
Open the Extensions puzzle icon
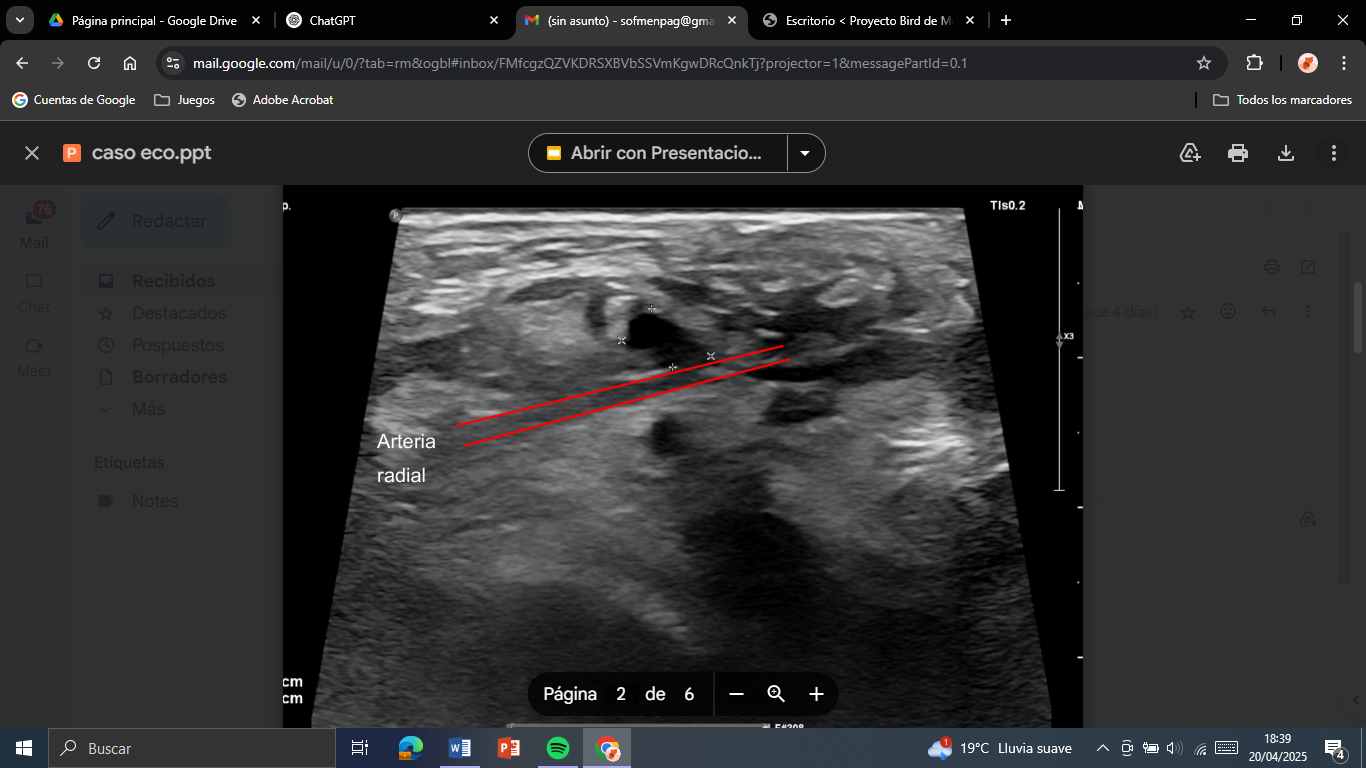pyautogui.click(x=1254, y=63)
